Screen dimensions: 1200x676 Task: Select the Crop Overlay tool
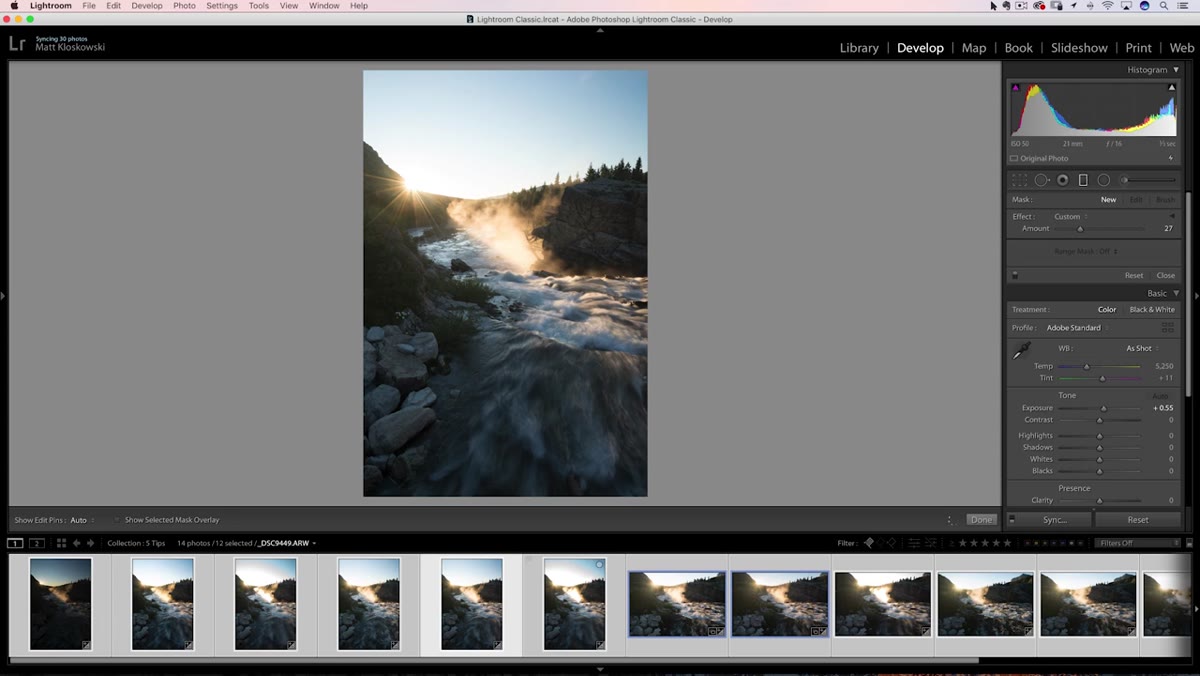(1019, 180)
